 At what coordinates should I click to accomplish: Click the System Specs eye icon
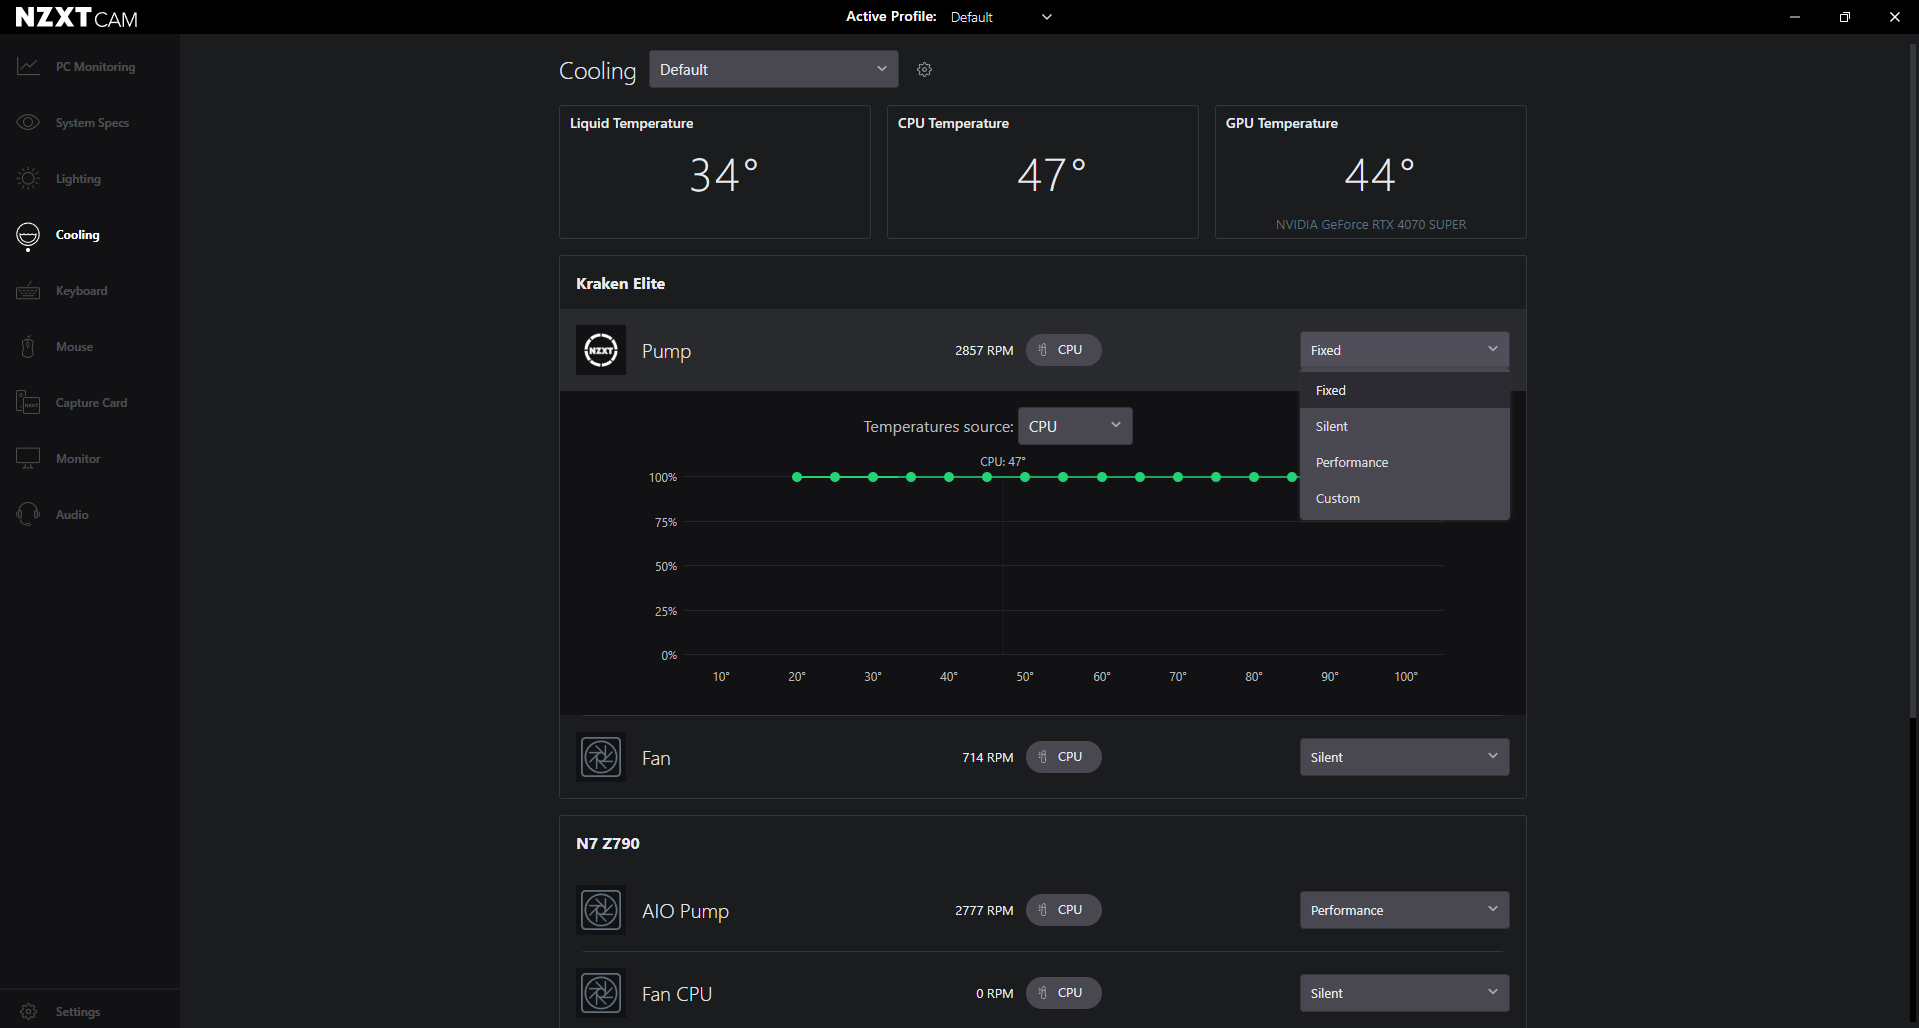[28, 123]
